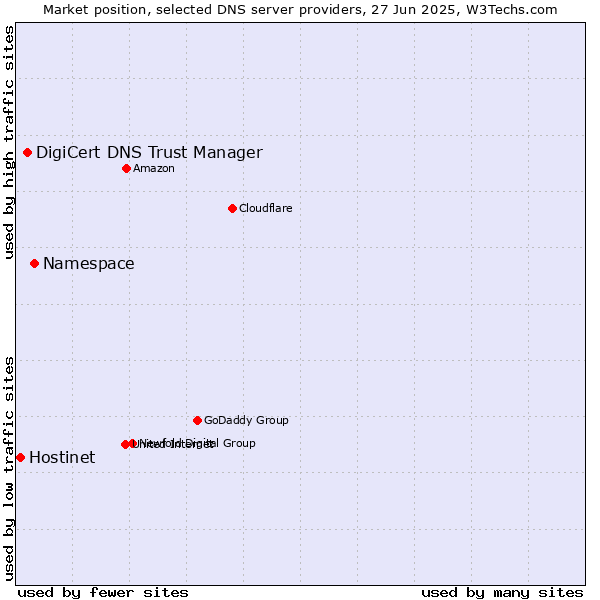Click the Hostinet red data point
Screen dimensions: 600x600
click(x=21, y=458)
